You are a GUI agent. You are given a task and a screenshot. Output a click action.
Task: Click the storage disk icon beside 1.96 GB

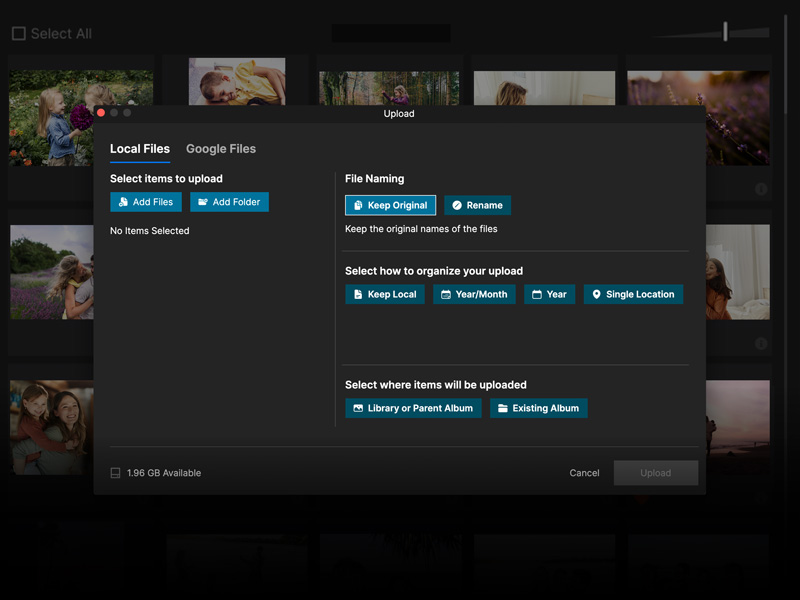point(116,473)
